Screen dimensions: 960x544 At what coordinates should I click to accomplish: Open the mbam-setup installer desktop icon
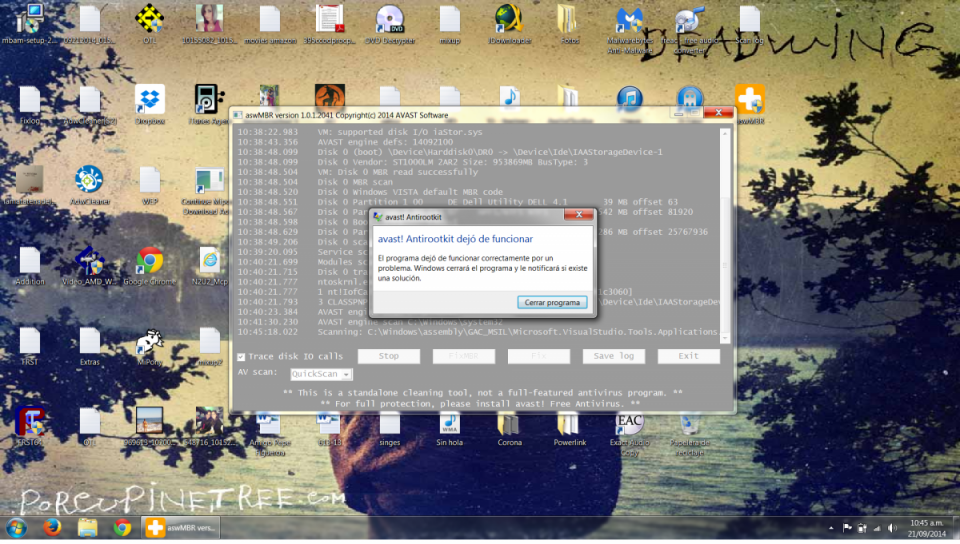tap(29, 23)
